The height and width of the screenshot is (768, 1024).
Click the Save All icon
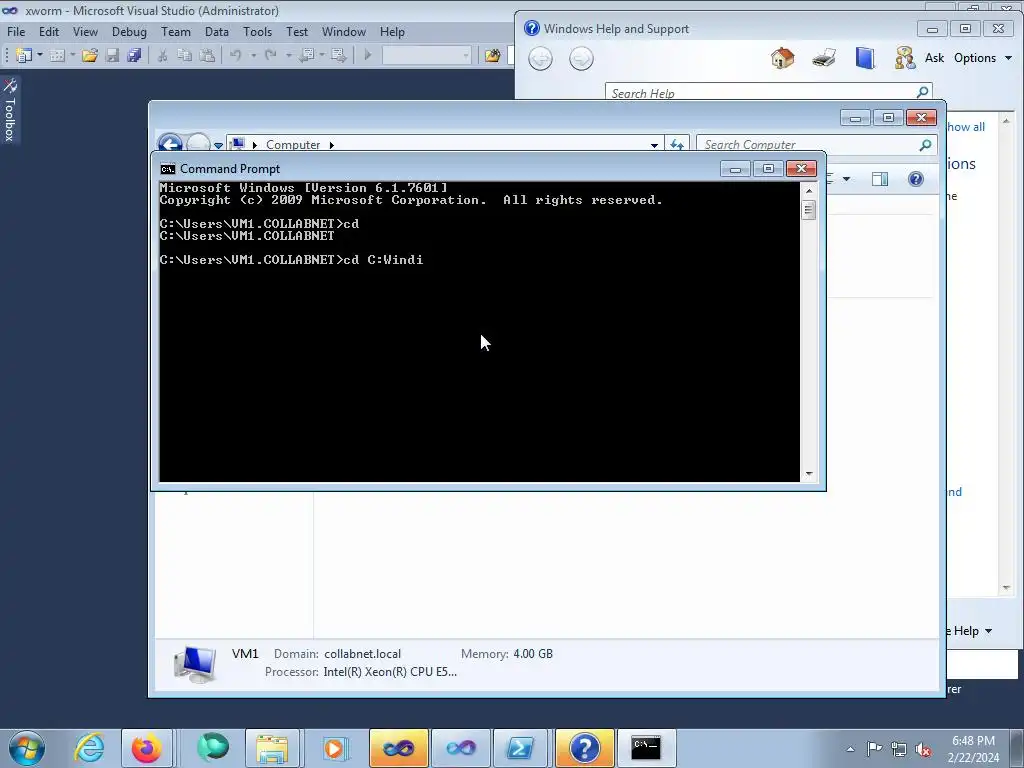point(135,56)
